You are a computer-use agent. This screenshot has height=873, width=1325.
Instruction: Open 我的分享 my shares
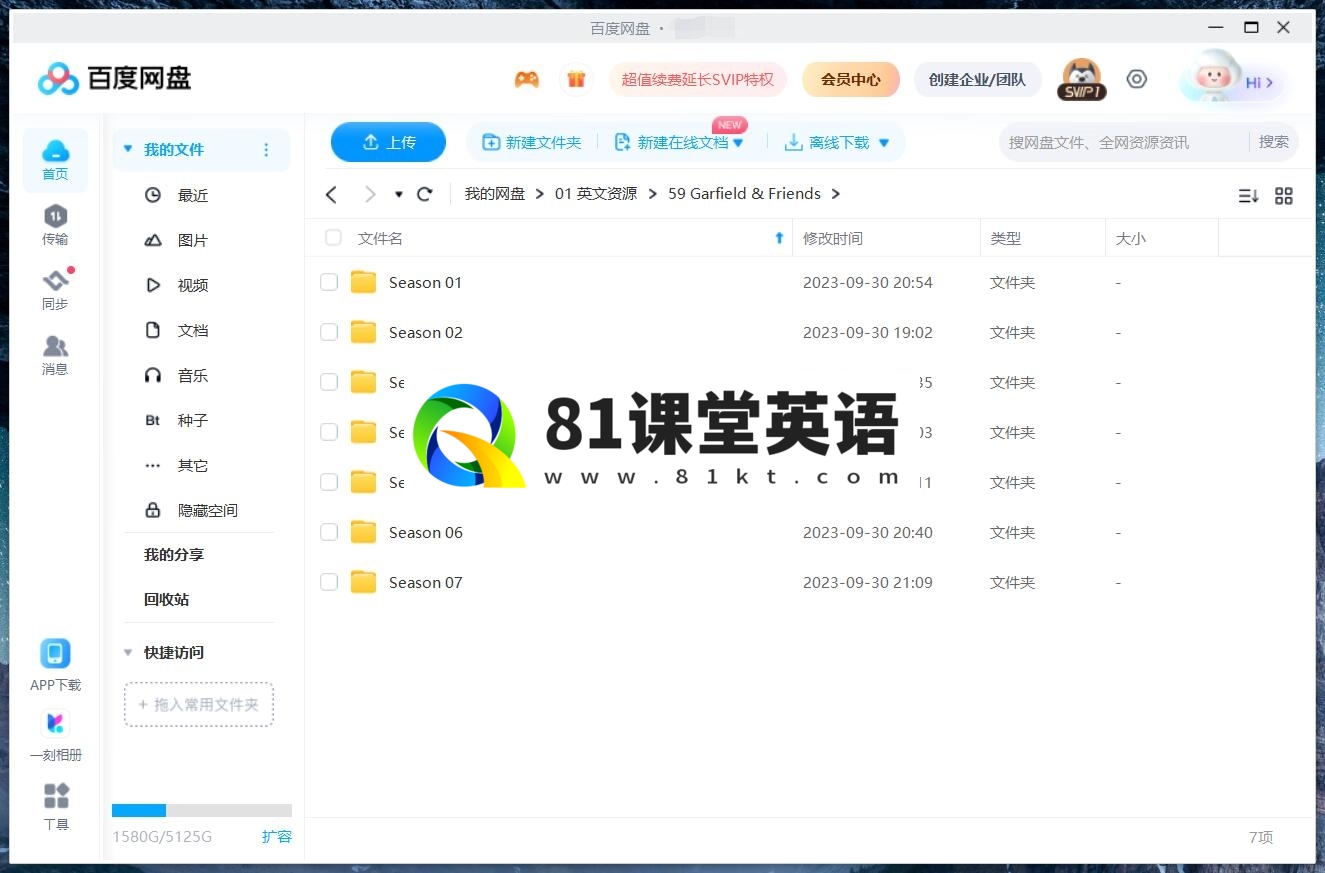pyautogui.click(x=174, y=555)
